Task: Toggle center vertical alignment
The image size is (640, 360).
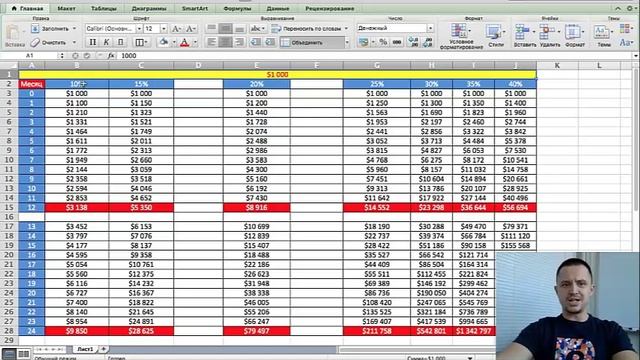Action: coord(225,28)
